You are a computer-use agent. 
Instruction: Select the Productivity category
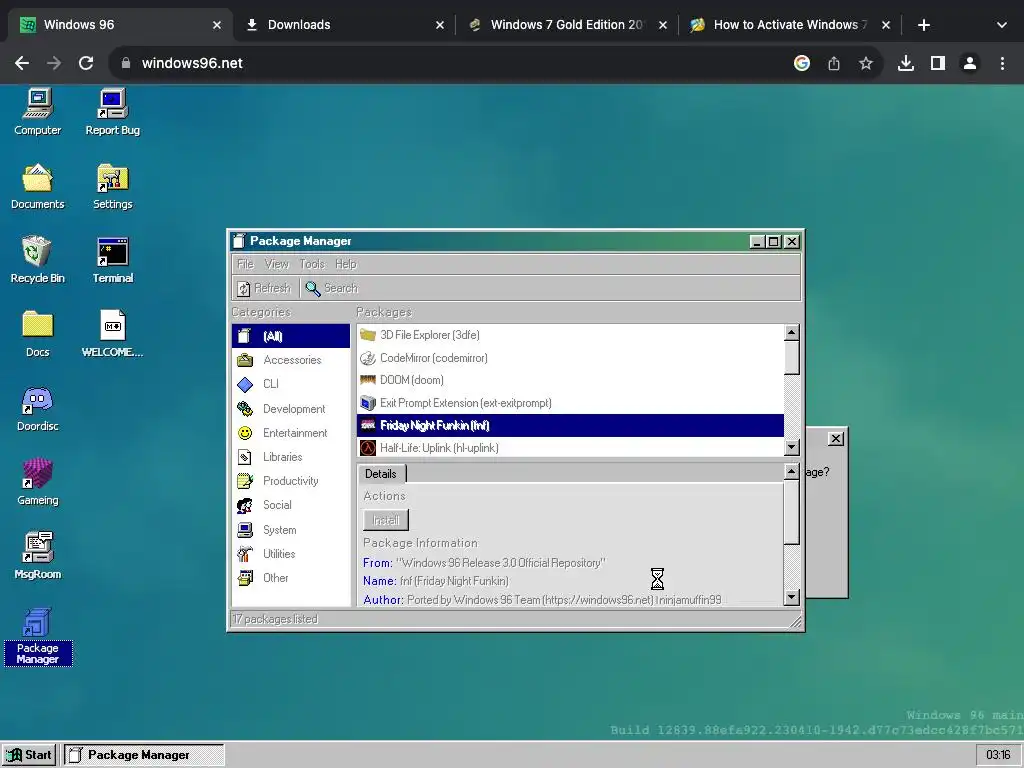click(x=291, y=481)
